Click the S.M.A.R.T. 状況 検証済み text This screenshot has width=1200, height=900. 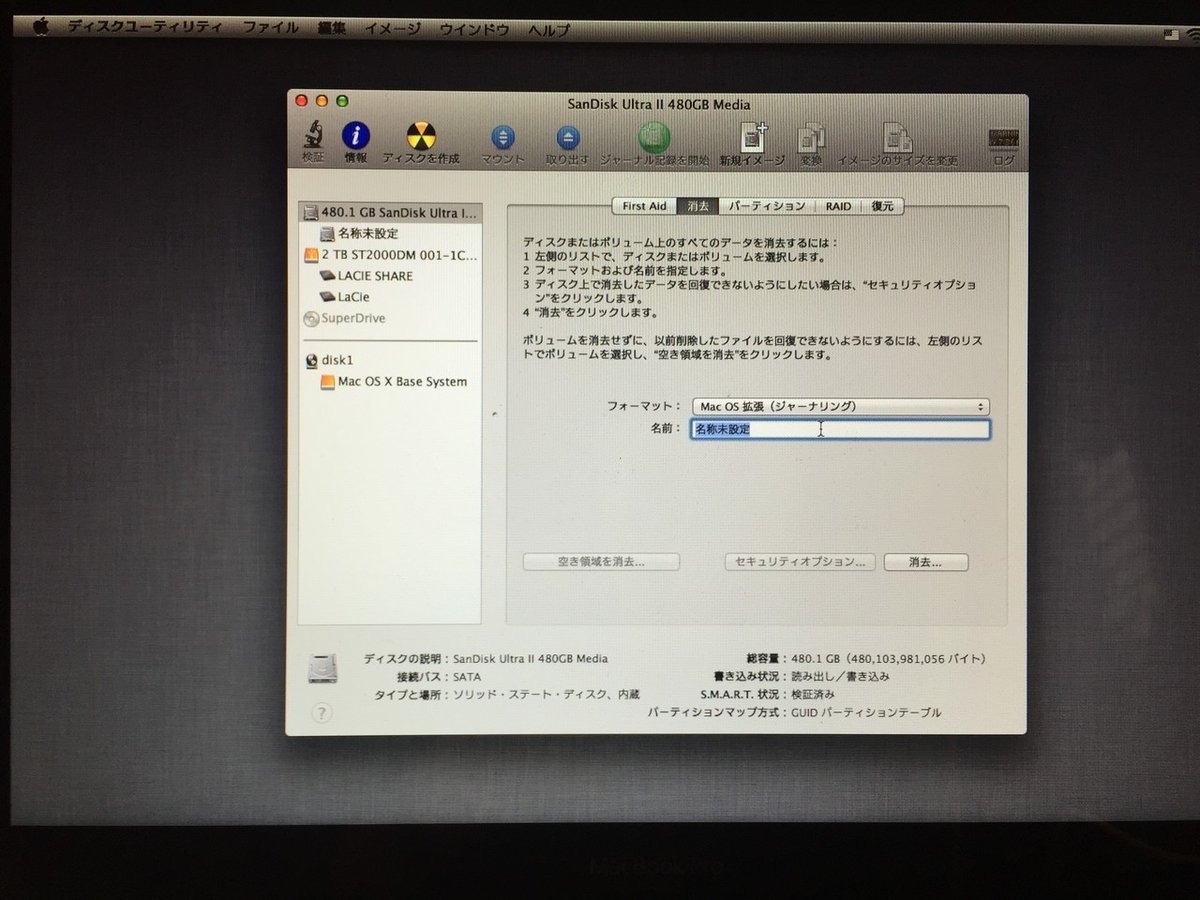pos(767,694)
